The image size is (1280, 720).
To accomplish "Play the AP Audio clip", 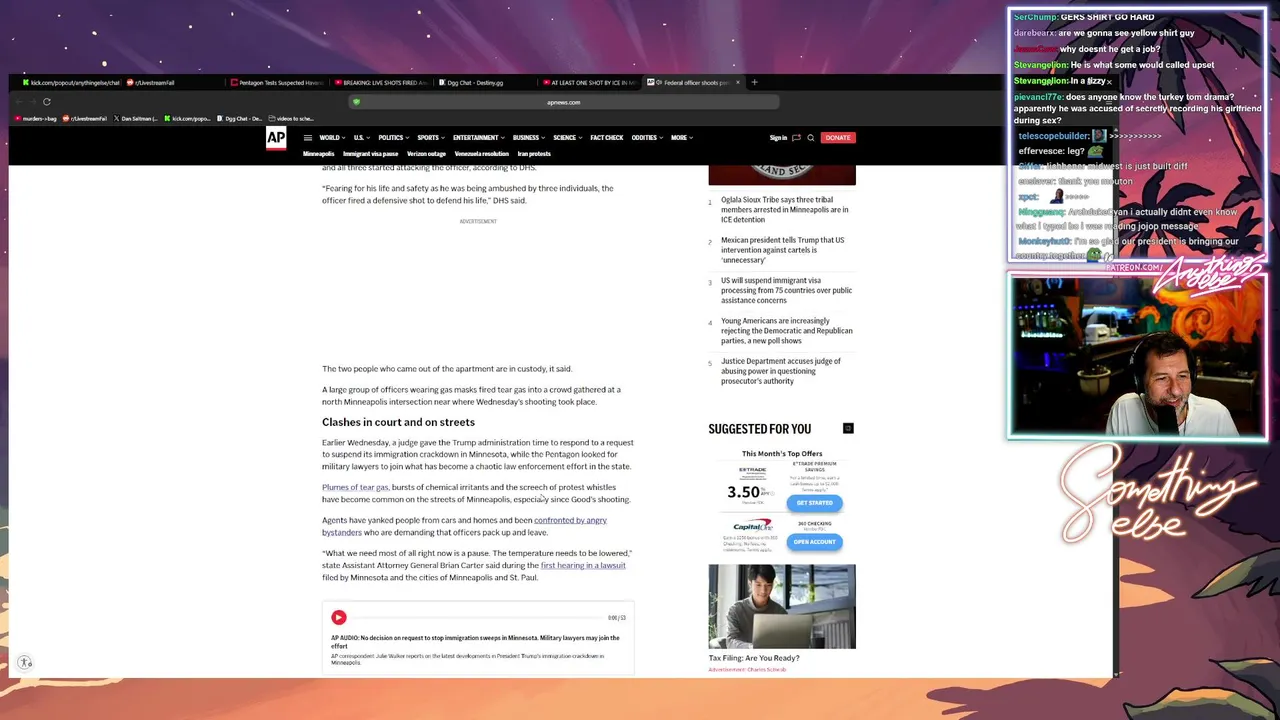I will (x=339, y=618).
